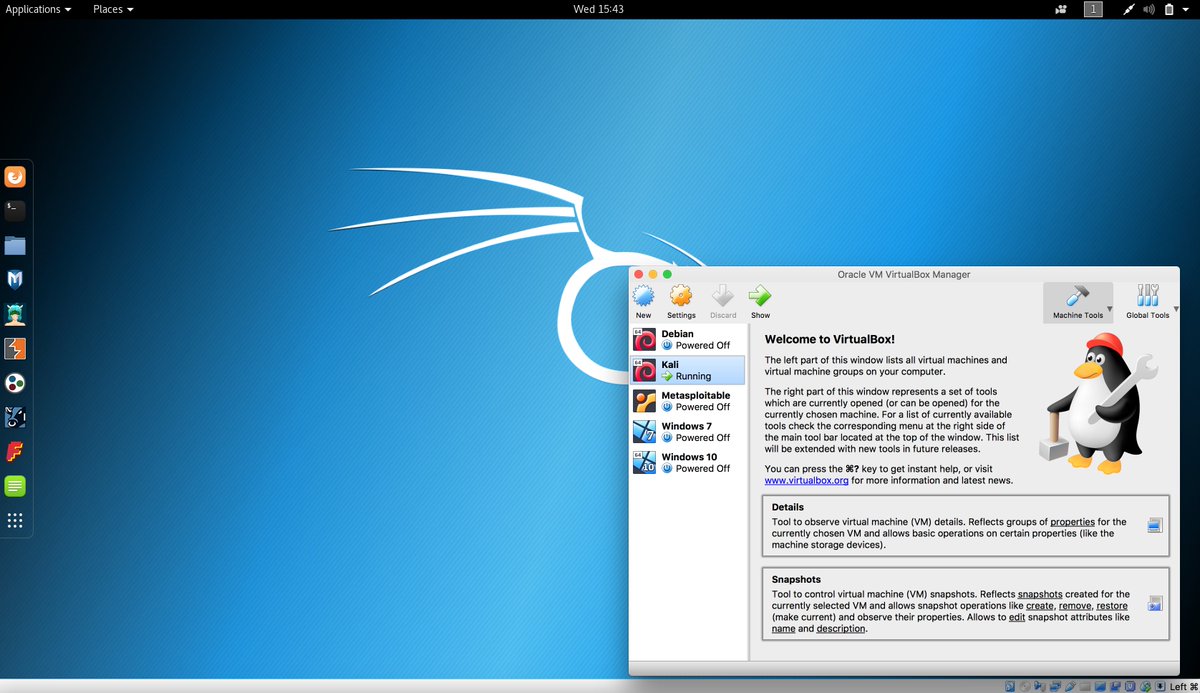
Task: Click the edit link in Snapshots section
Action: pyautogui.click(x=1017, y=617)
